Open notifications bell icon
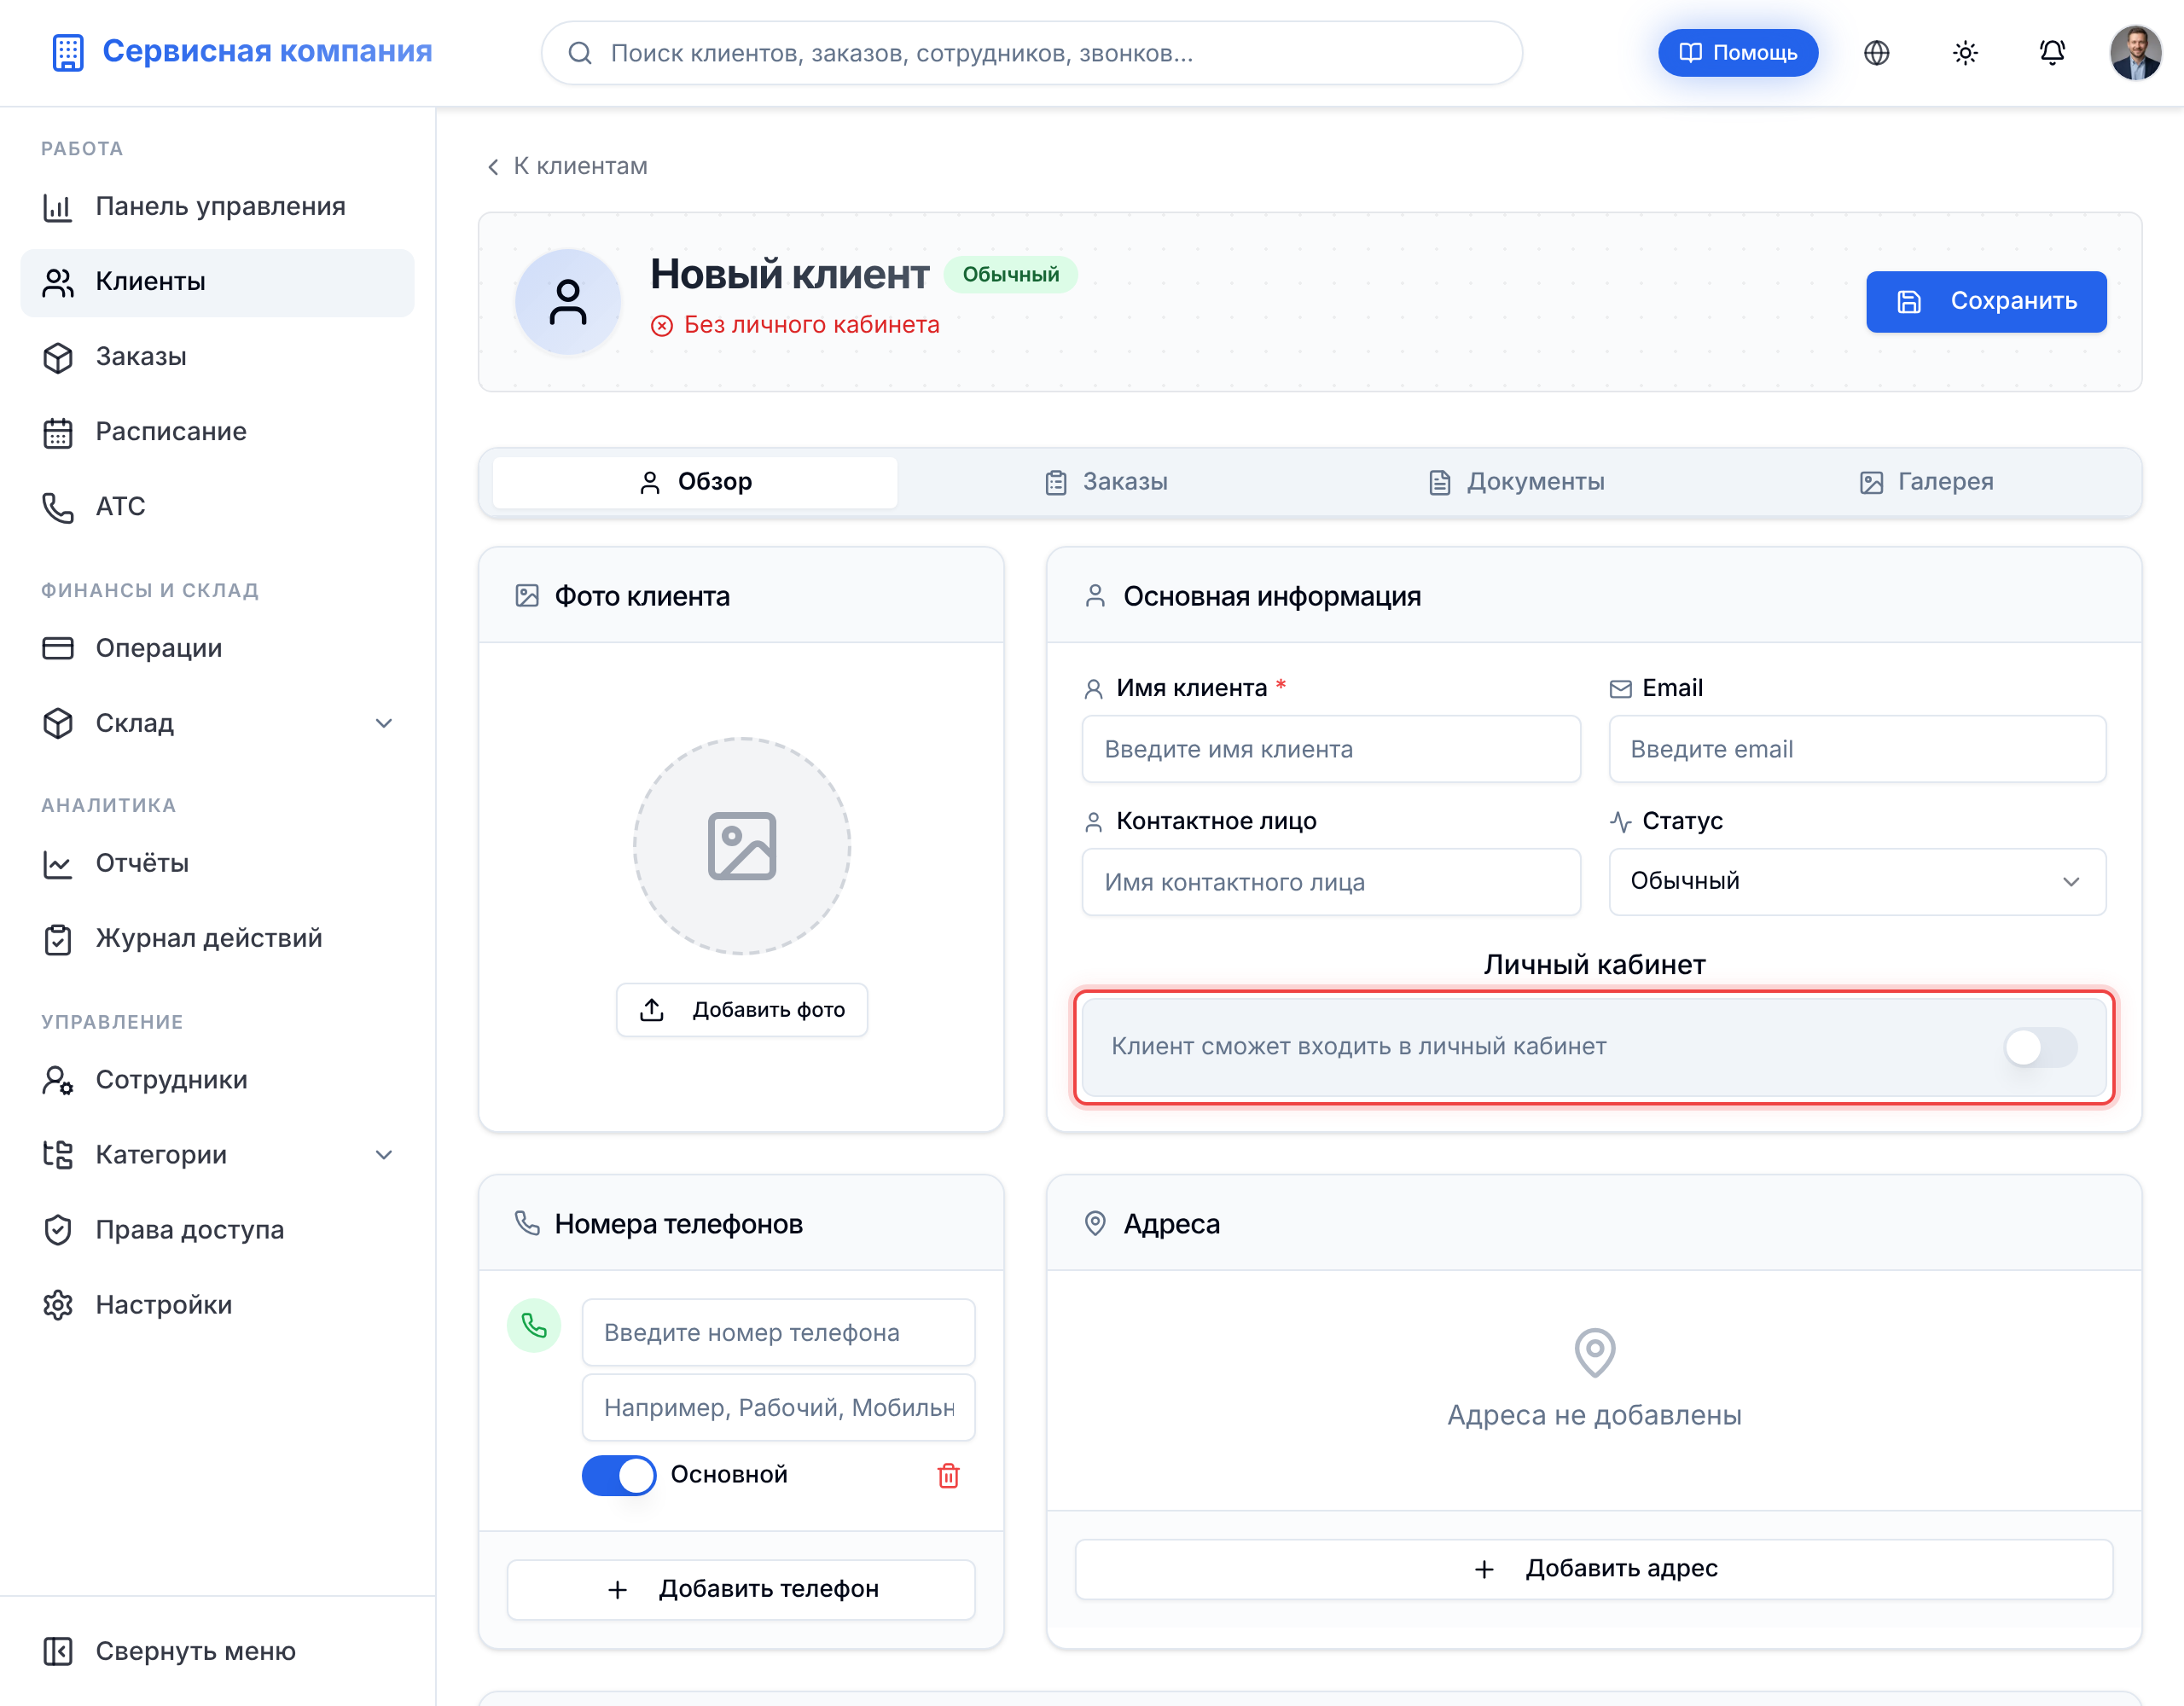2184x1706 pixels. click(x=2052, y=53)
